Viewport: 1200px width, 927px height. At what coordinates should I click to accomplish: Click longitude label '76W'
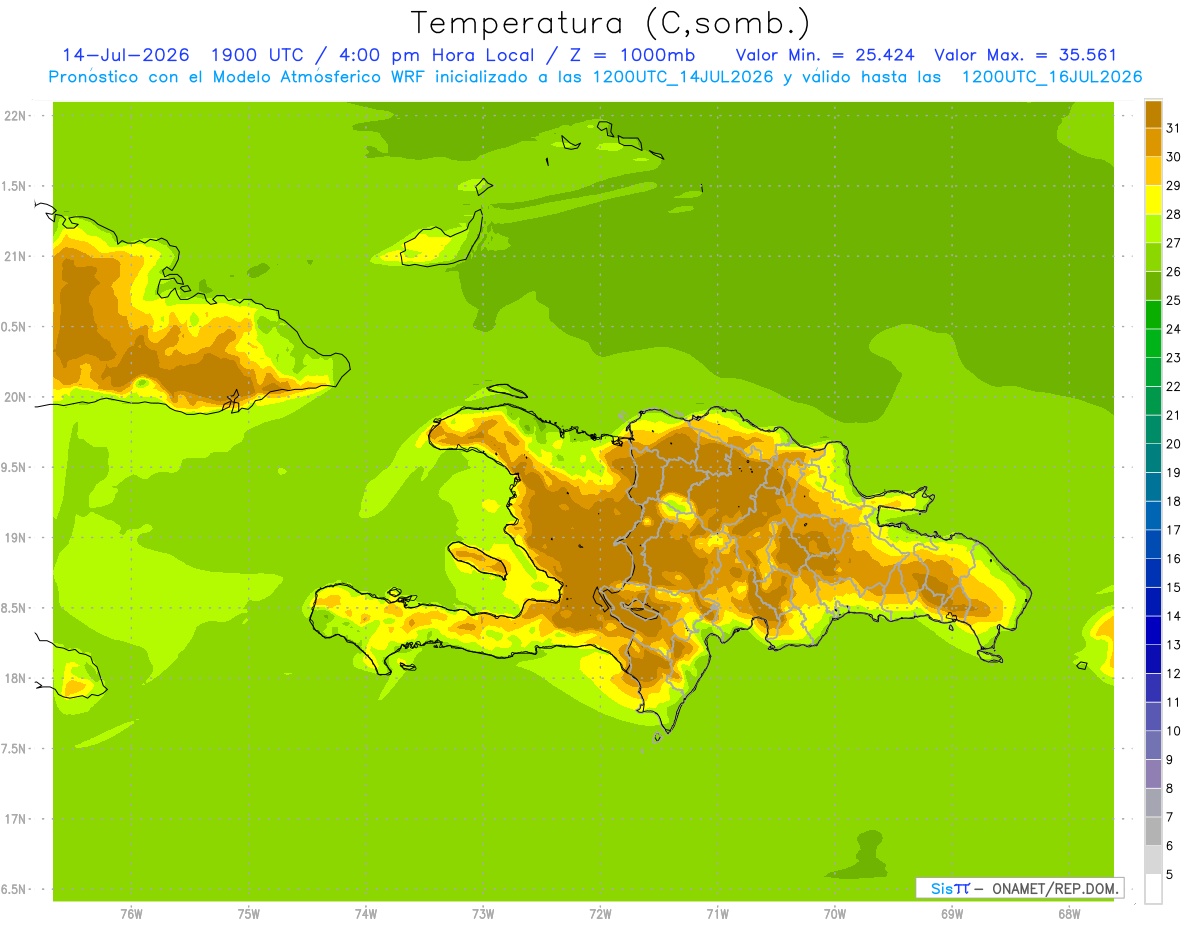(131, 913)
